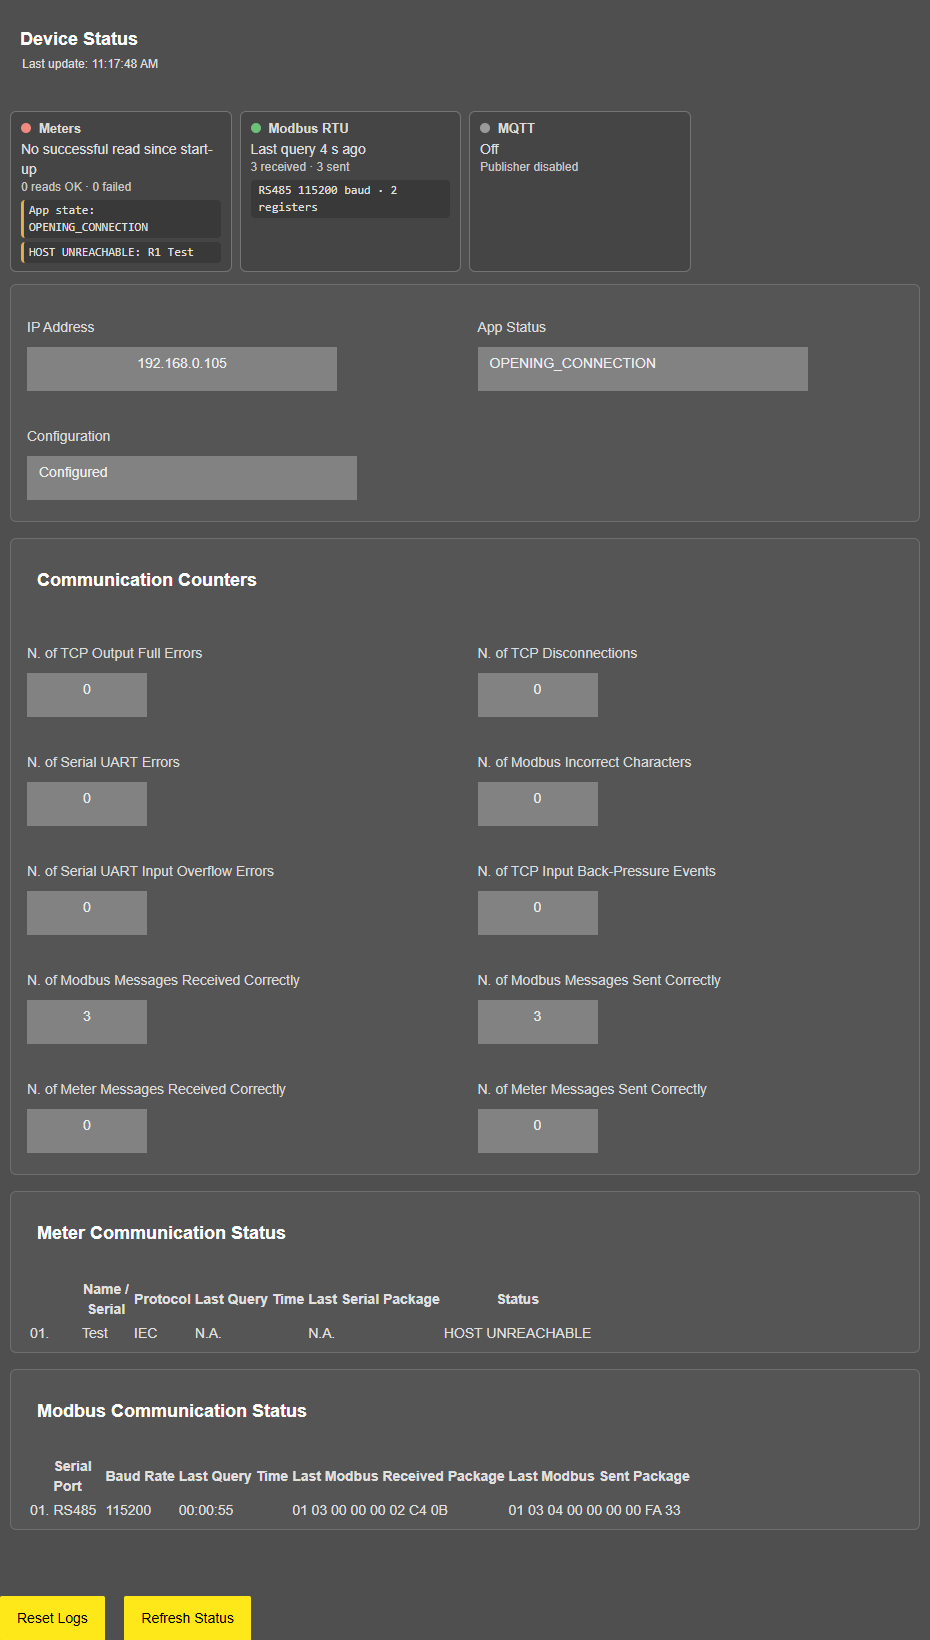Screen dimensions: 930x1640
Task: Select the IP Address field 192.168.0.105
Action: (182, 369)
